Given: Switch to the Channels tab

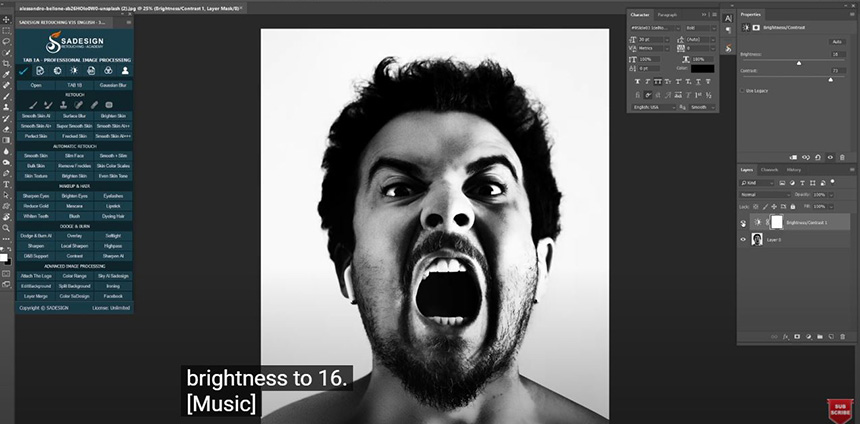Looking at the screenshot, I should point(769,170).
